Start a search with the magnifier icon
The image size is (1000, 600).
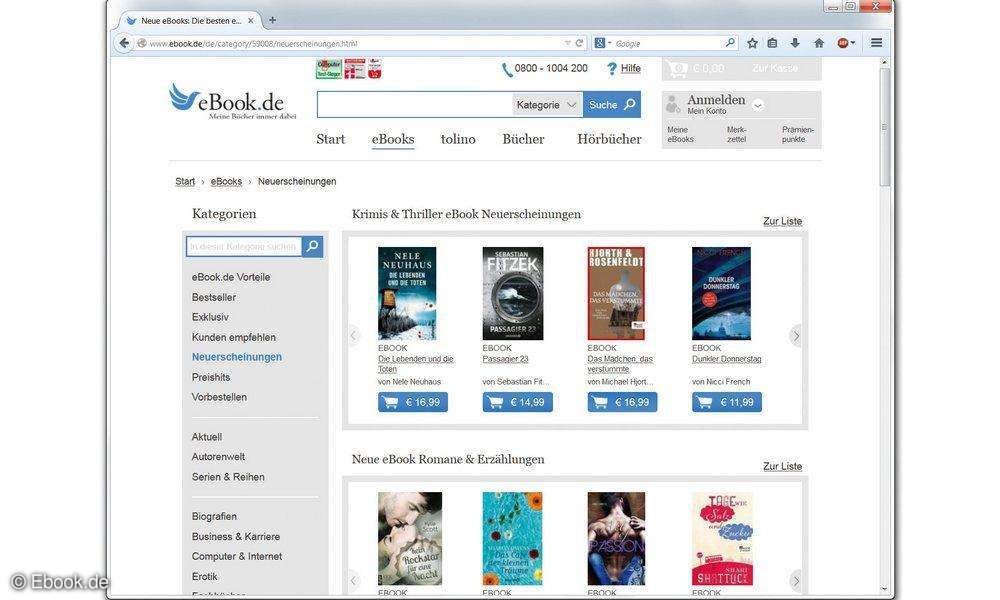tap(632, 104)
